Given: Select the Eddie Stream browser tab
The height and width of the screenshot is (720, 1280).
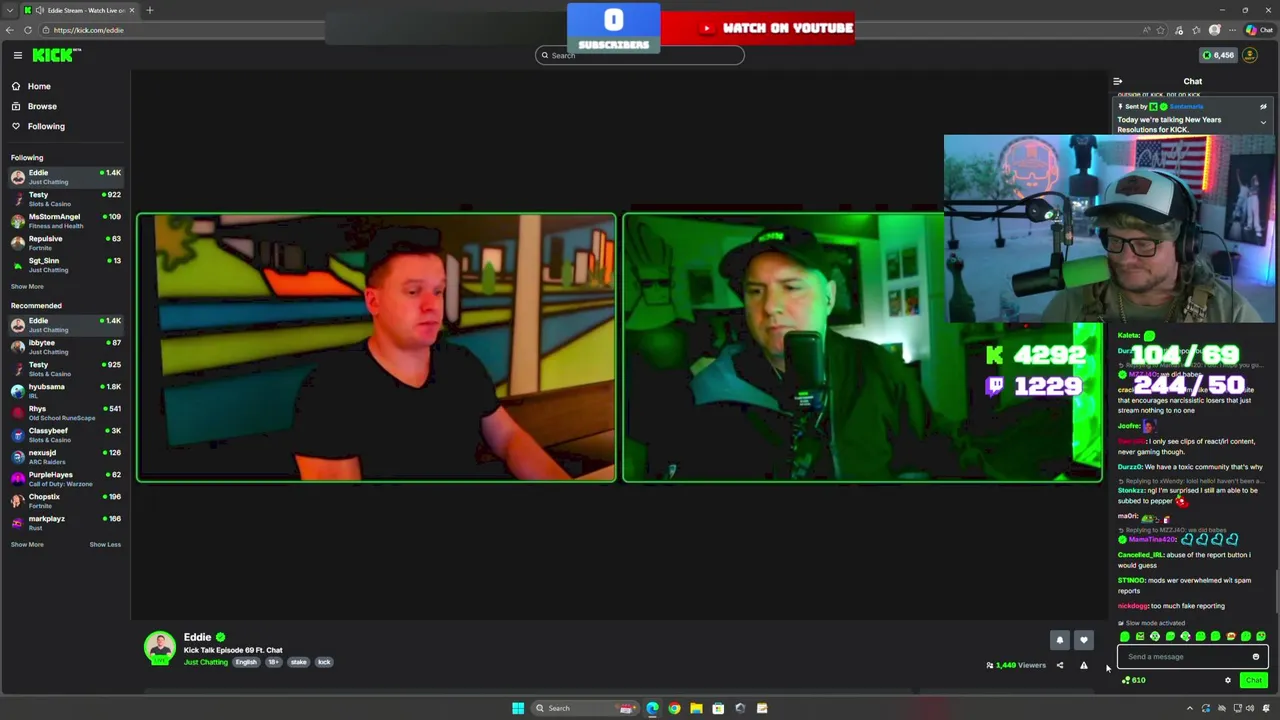Looking at the screenshot, I should point(78,10).
